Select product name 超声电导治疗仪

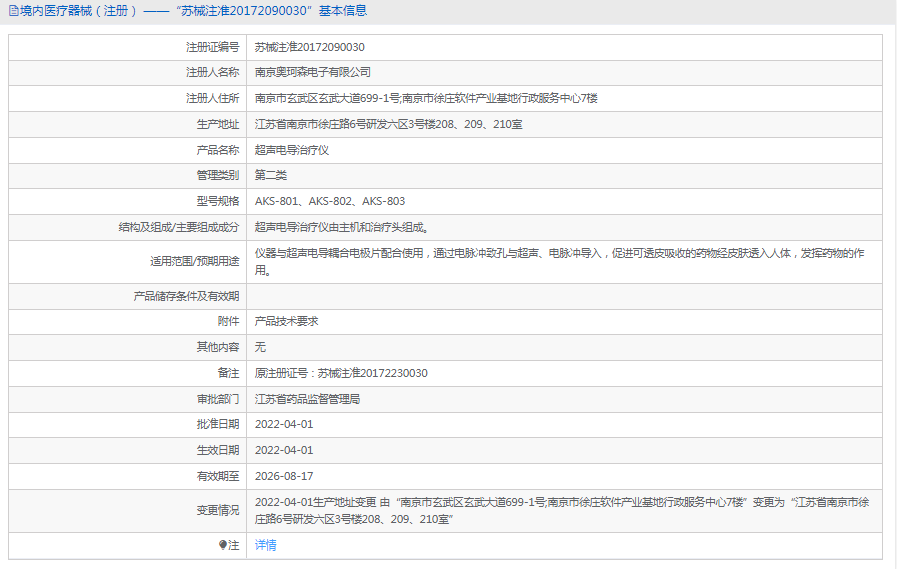tap(292, 150)
